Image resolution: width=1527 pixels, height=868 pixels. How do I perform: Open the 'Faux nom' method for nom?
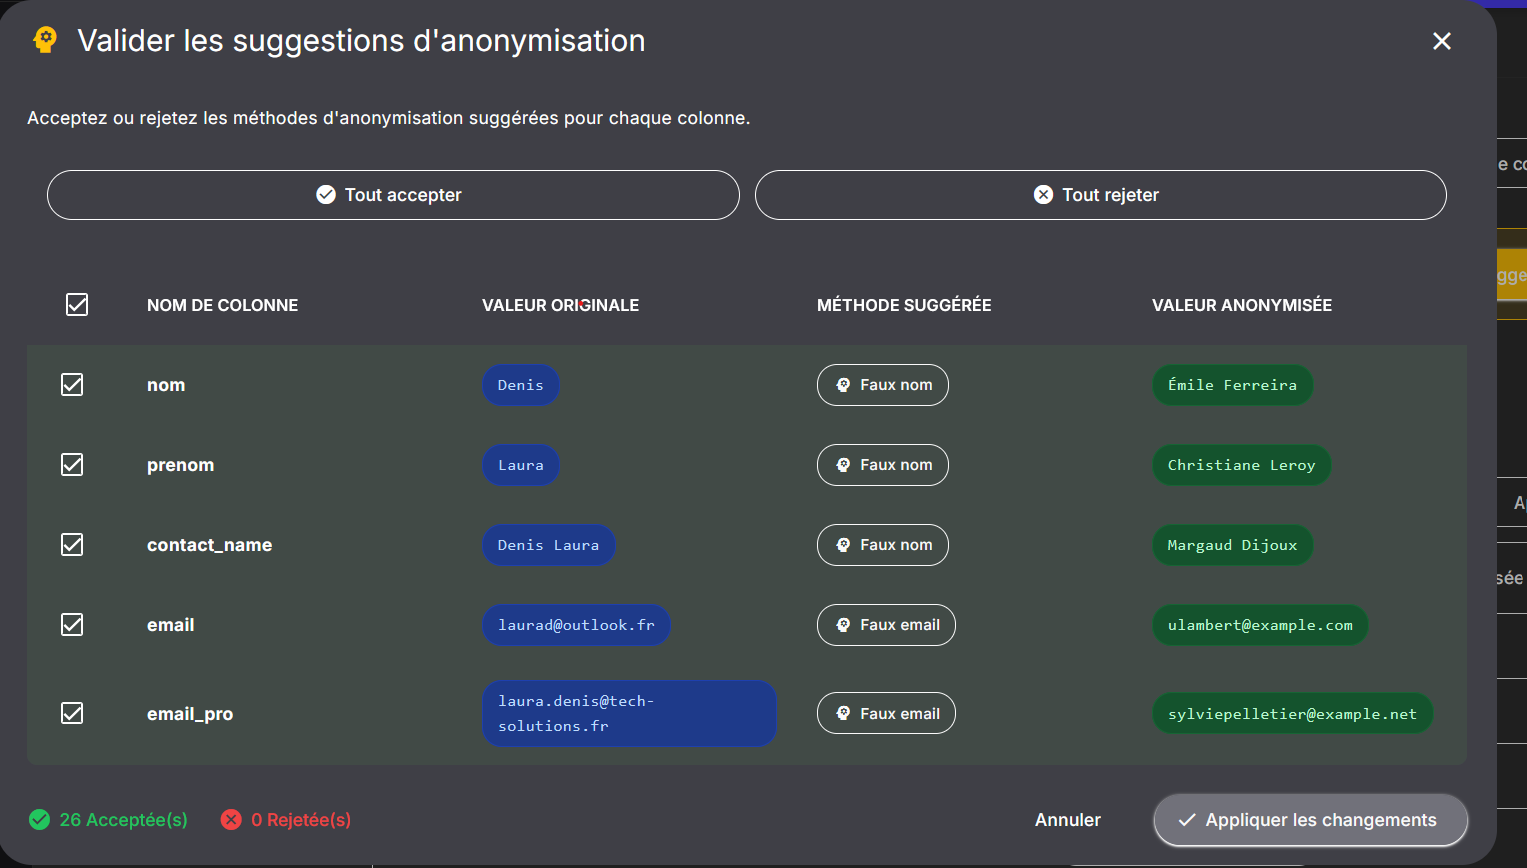tap(883, 385)
